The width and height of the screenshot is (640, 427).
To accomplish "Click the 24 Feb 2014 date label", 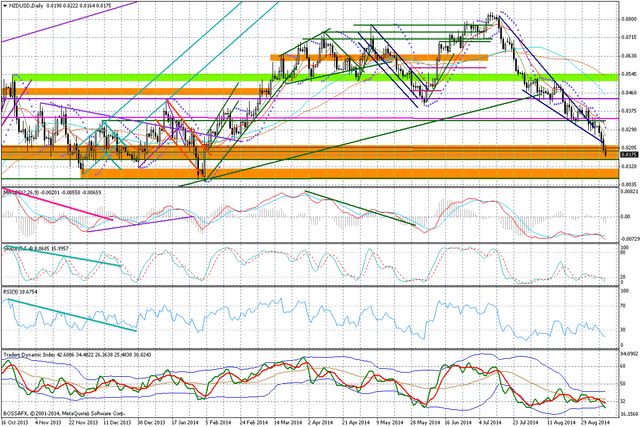I will click(253, 423).
